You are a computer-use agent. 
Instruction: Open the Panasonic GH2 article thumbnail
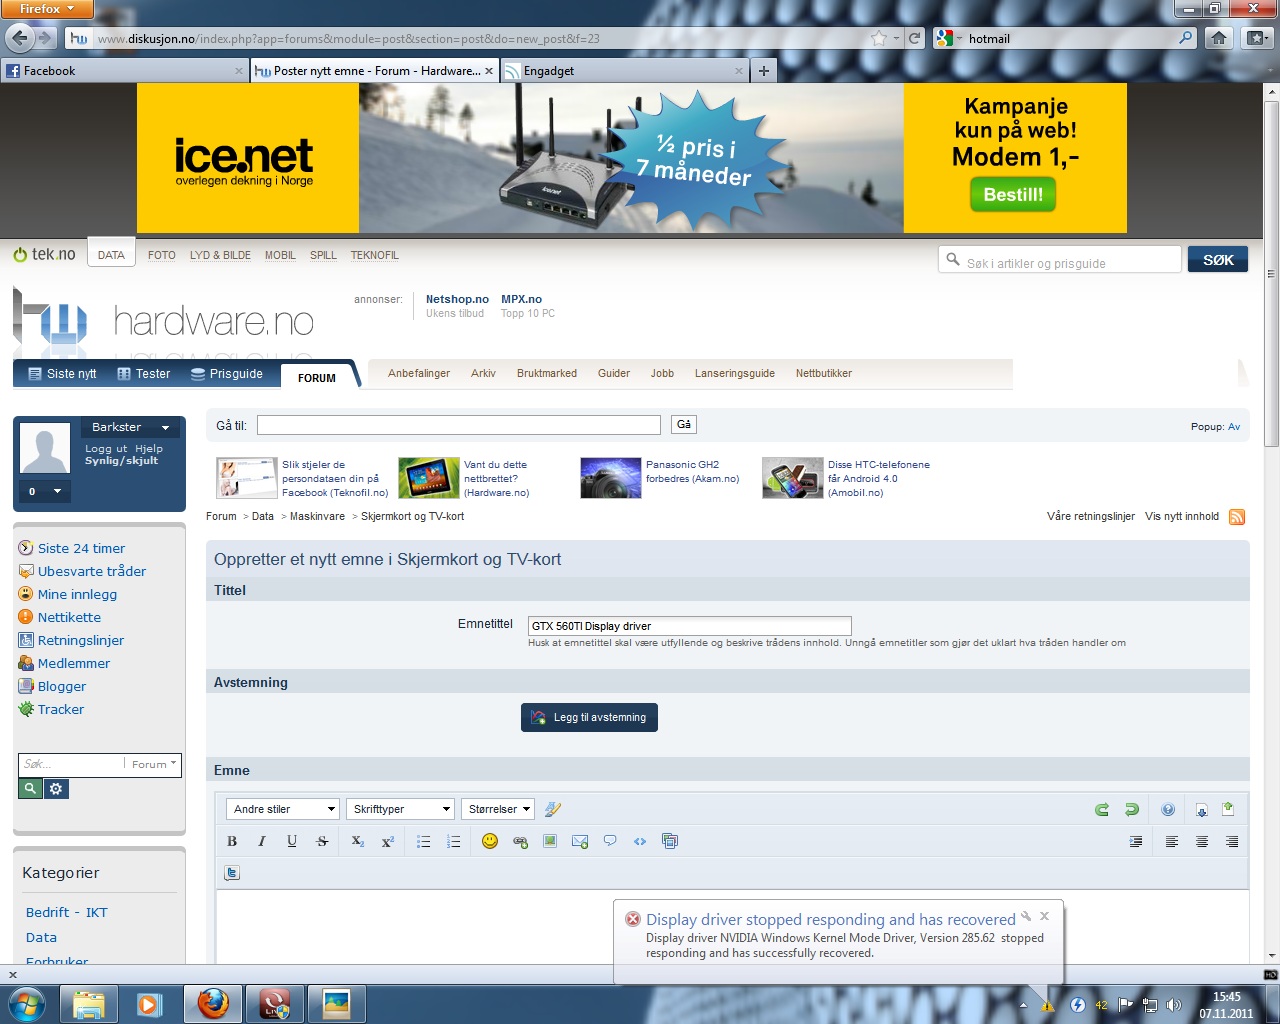point(610,478)
